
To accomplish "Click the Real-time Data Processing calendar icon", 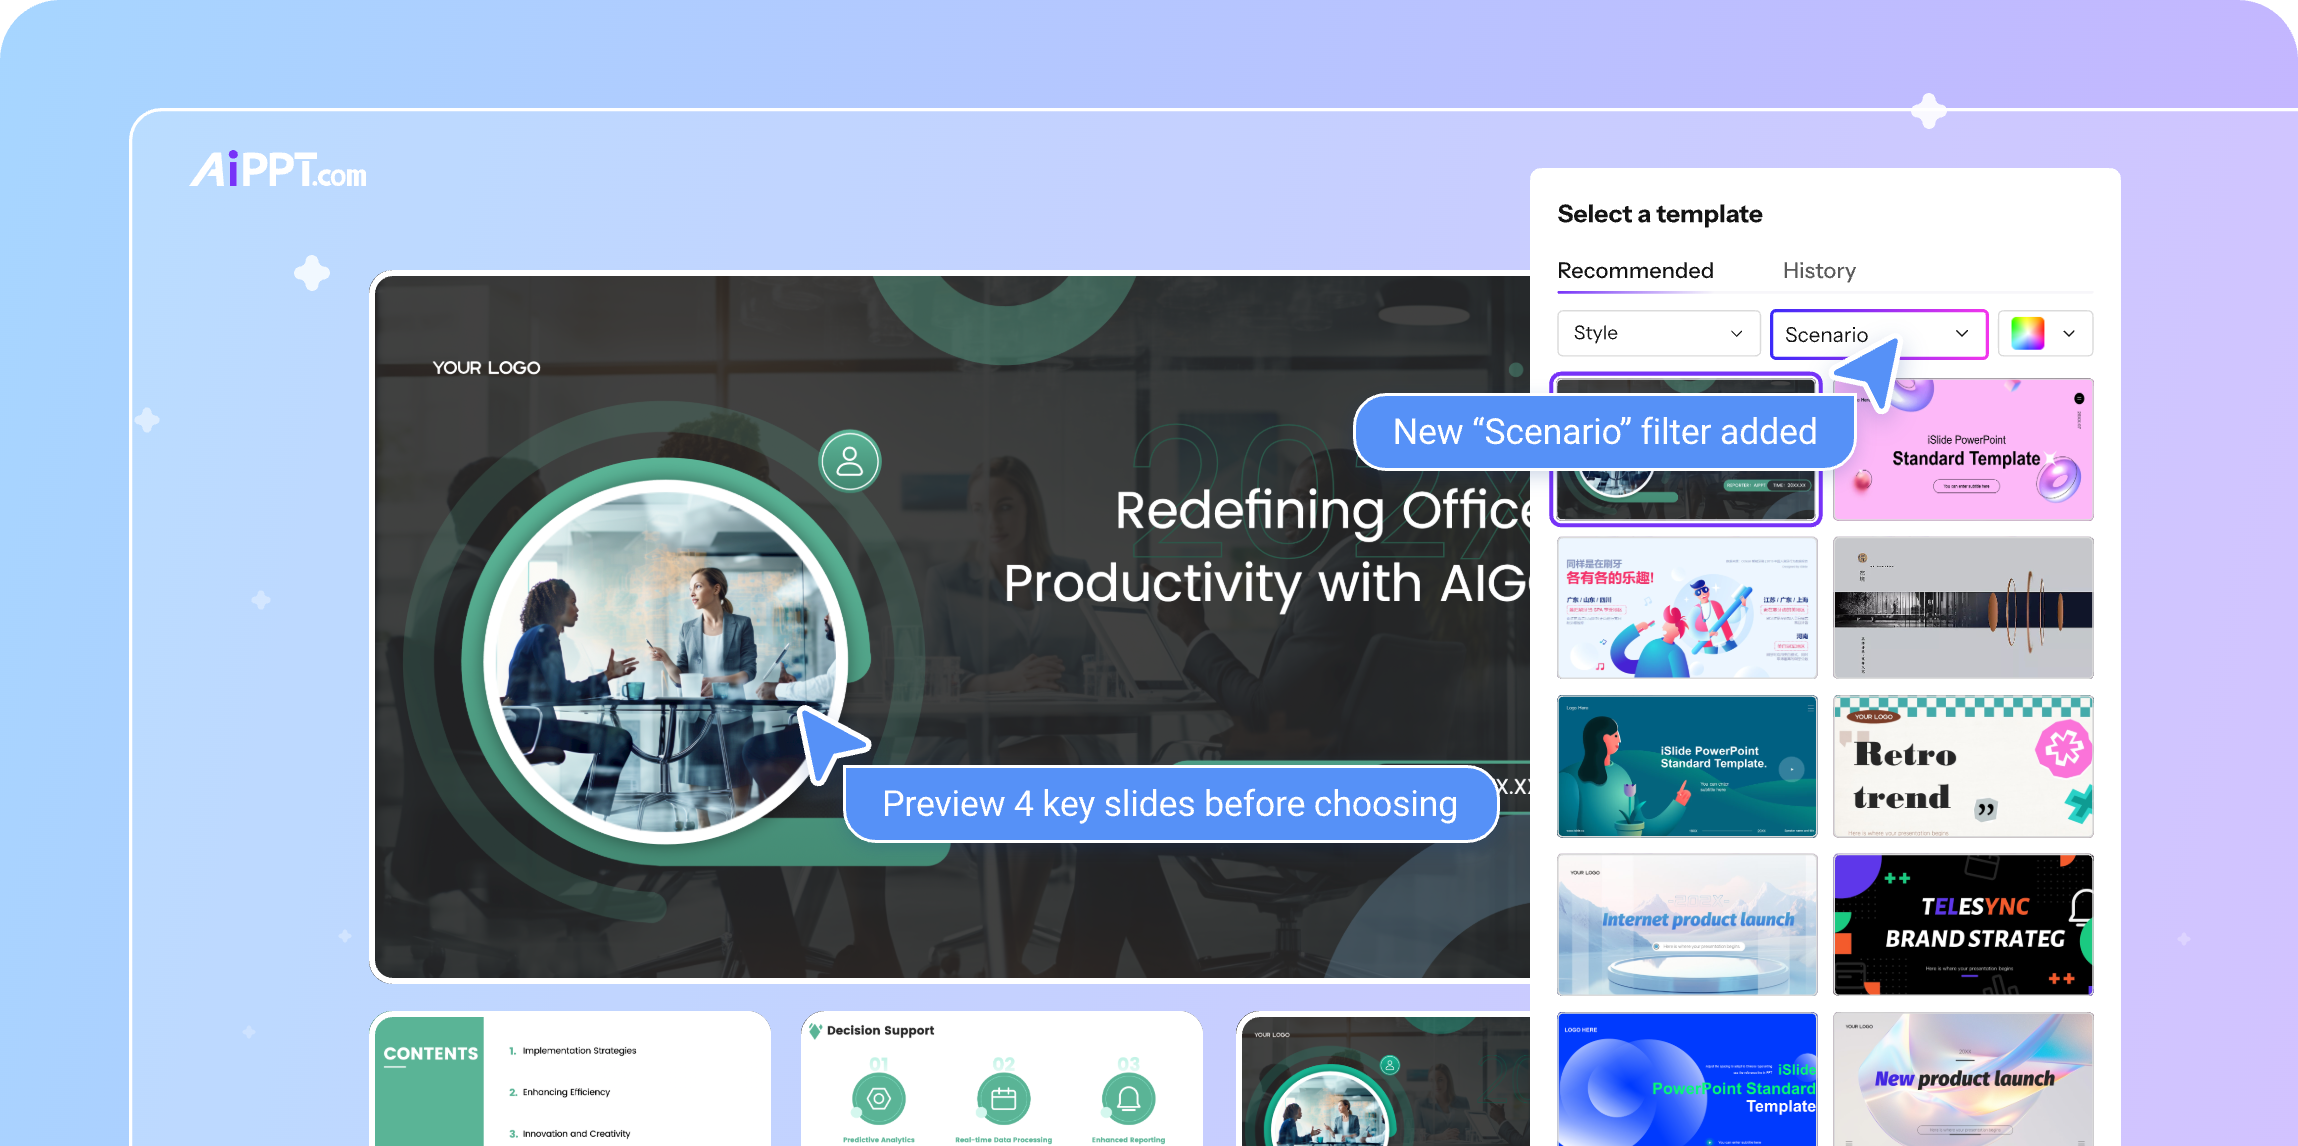I will 1003,1099.
